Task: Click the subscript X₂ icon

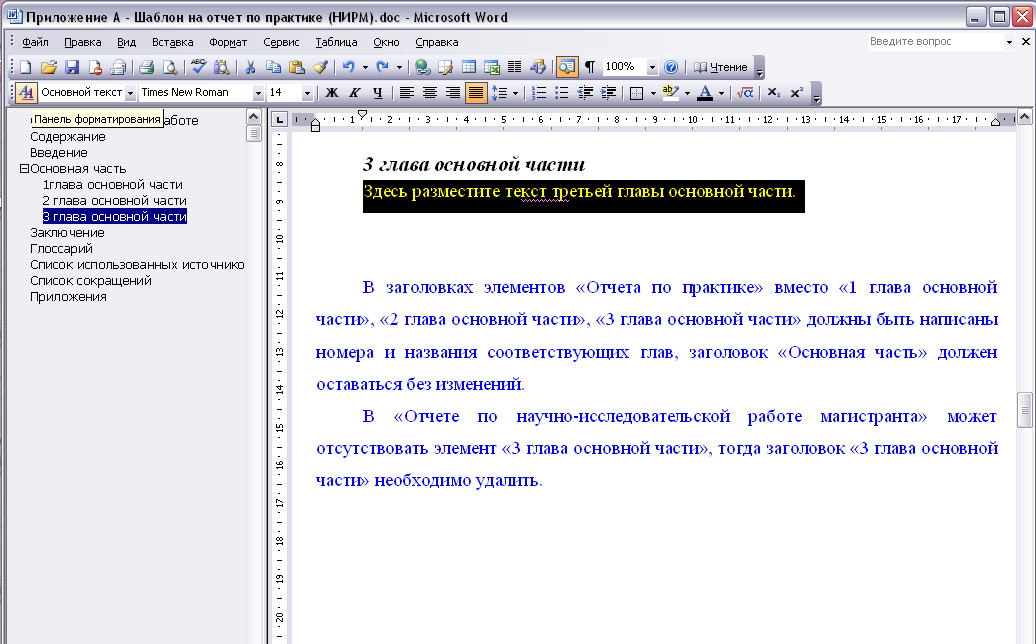Action: (x=774, y=92)
